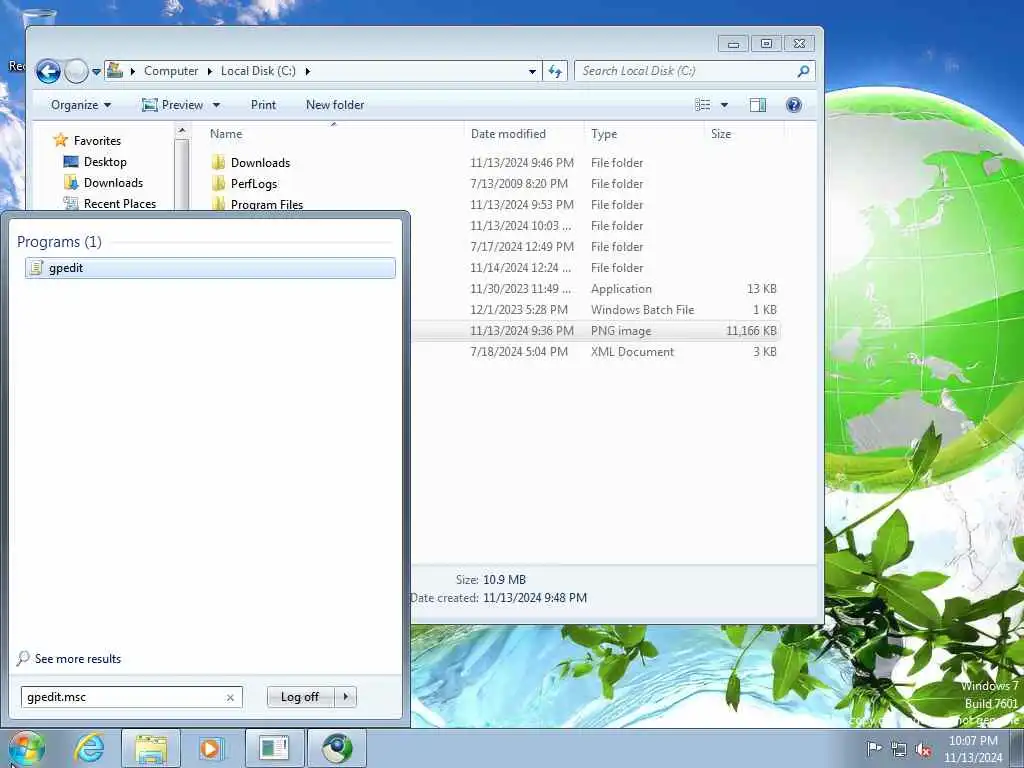Open the view options dropdown arrow

tap(724, 105)
